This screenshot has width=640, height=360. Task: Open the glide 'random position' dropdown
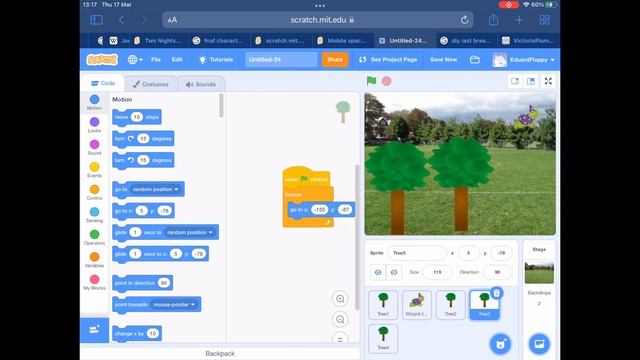(x=190, y=232)
